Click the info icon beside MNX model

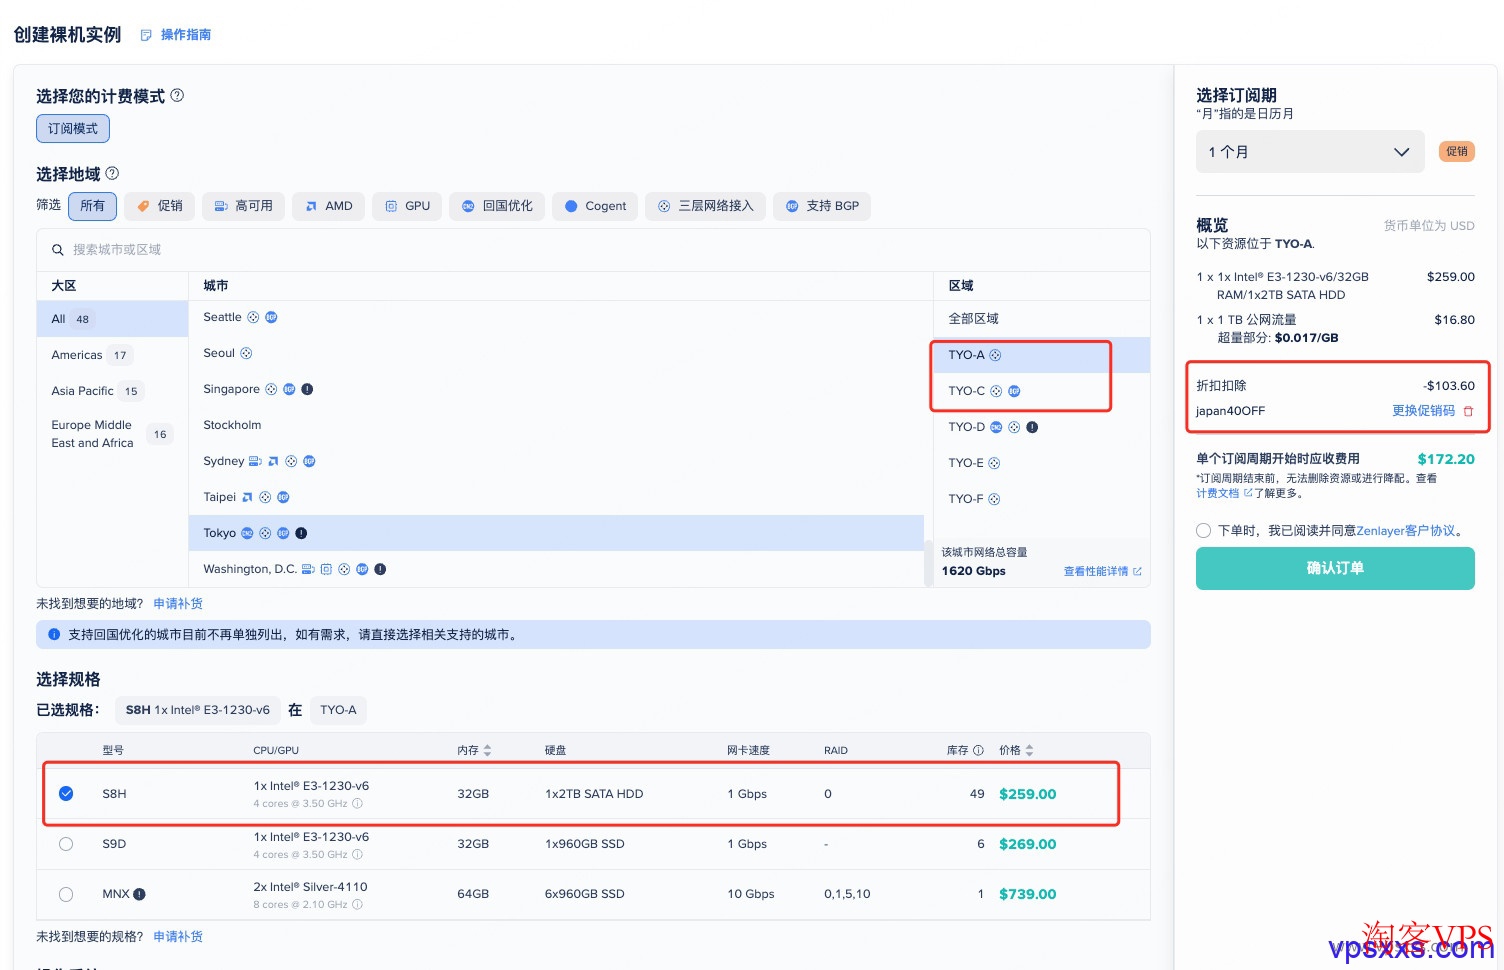pyautogui.click(x=140, y=894)
